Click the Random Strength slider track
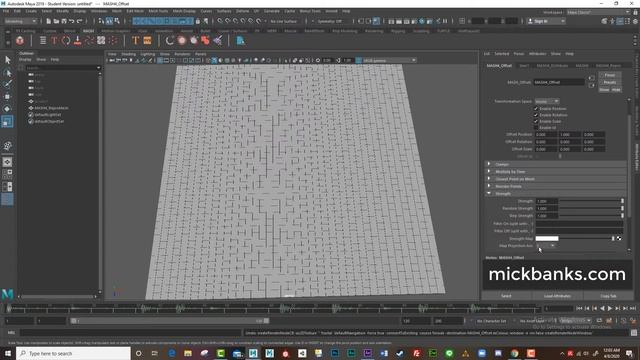 [x=591, y=209]
